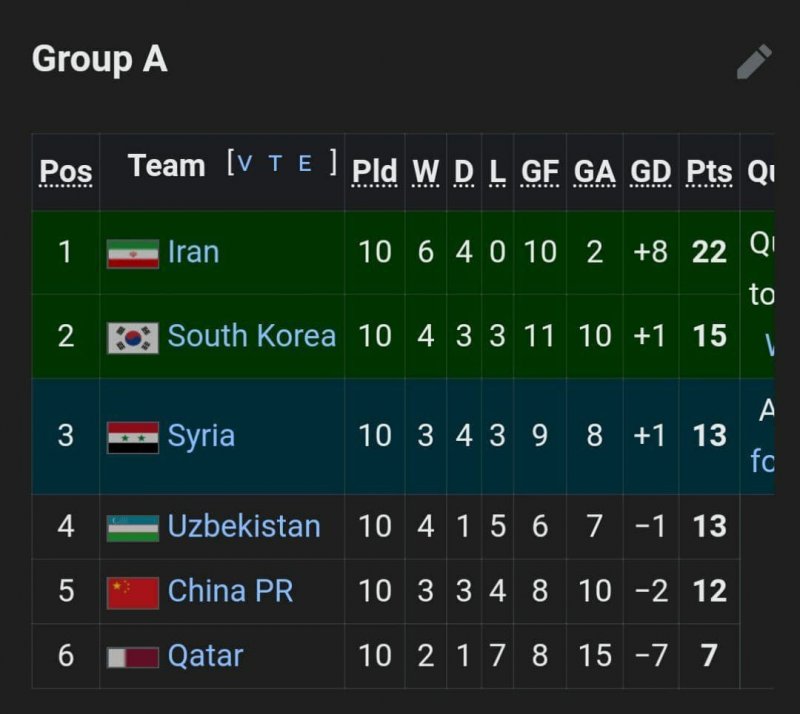Click the Pld column header

pos(375,172)
